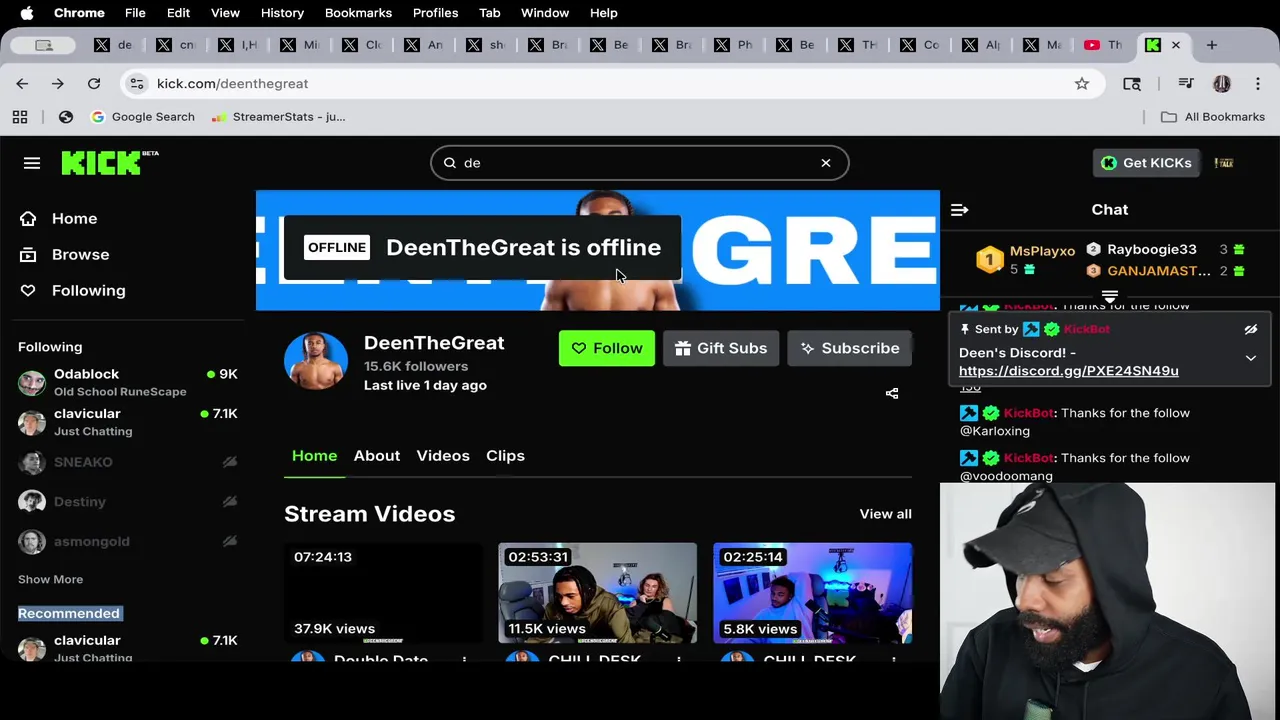Collapse the gift leaderboard handle in chat
Viewport: 1280px width, 720px height.
[1110, 297]
